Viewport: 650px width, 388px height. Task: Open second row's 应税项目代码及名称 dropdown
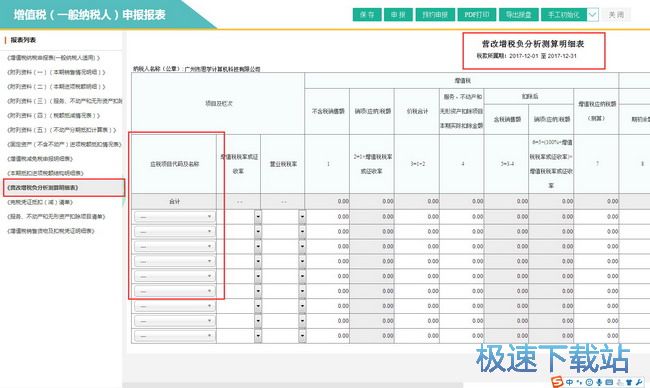pos(175,232)
